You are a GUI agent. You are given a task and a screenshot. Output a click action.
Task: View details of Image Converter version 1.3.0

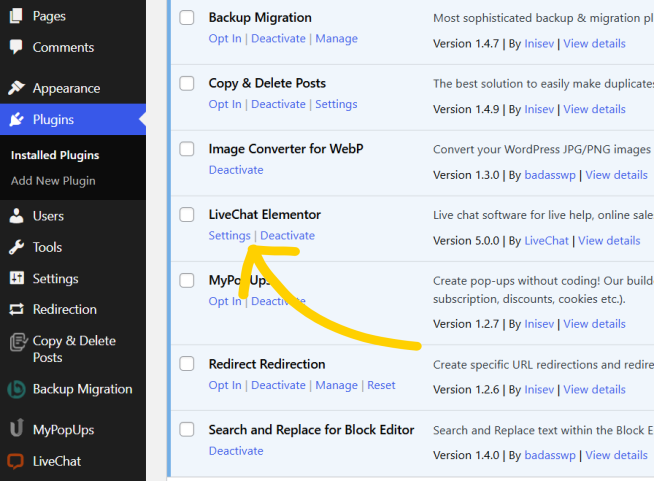coord(616,175)
